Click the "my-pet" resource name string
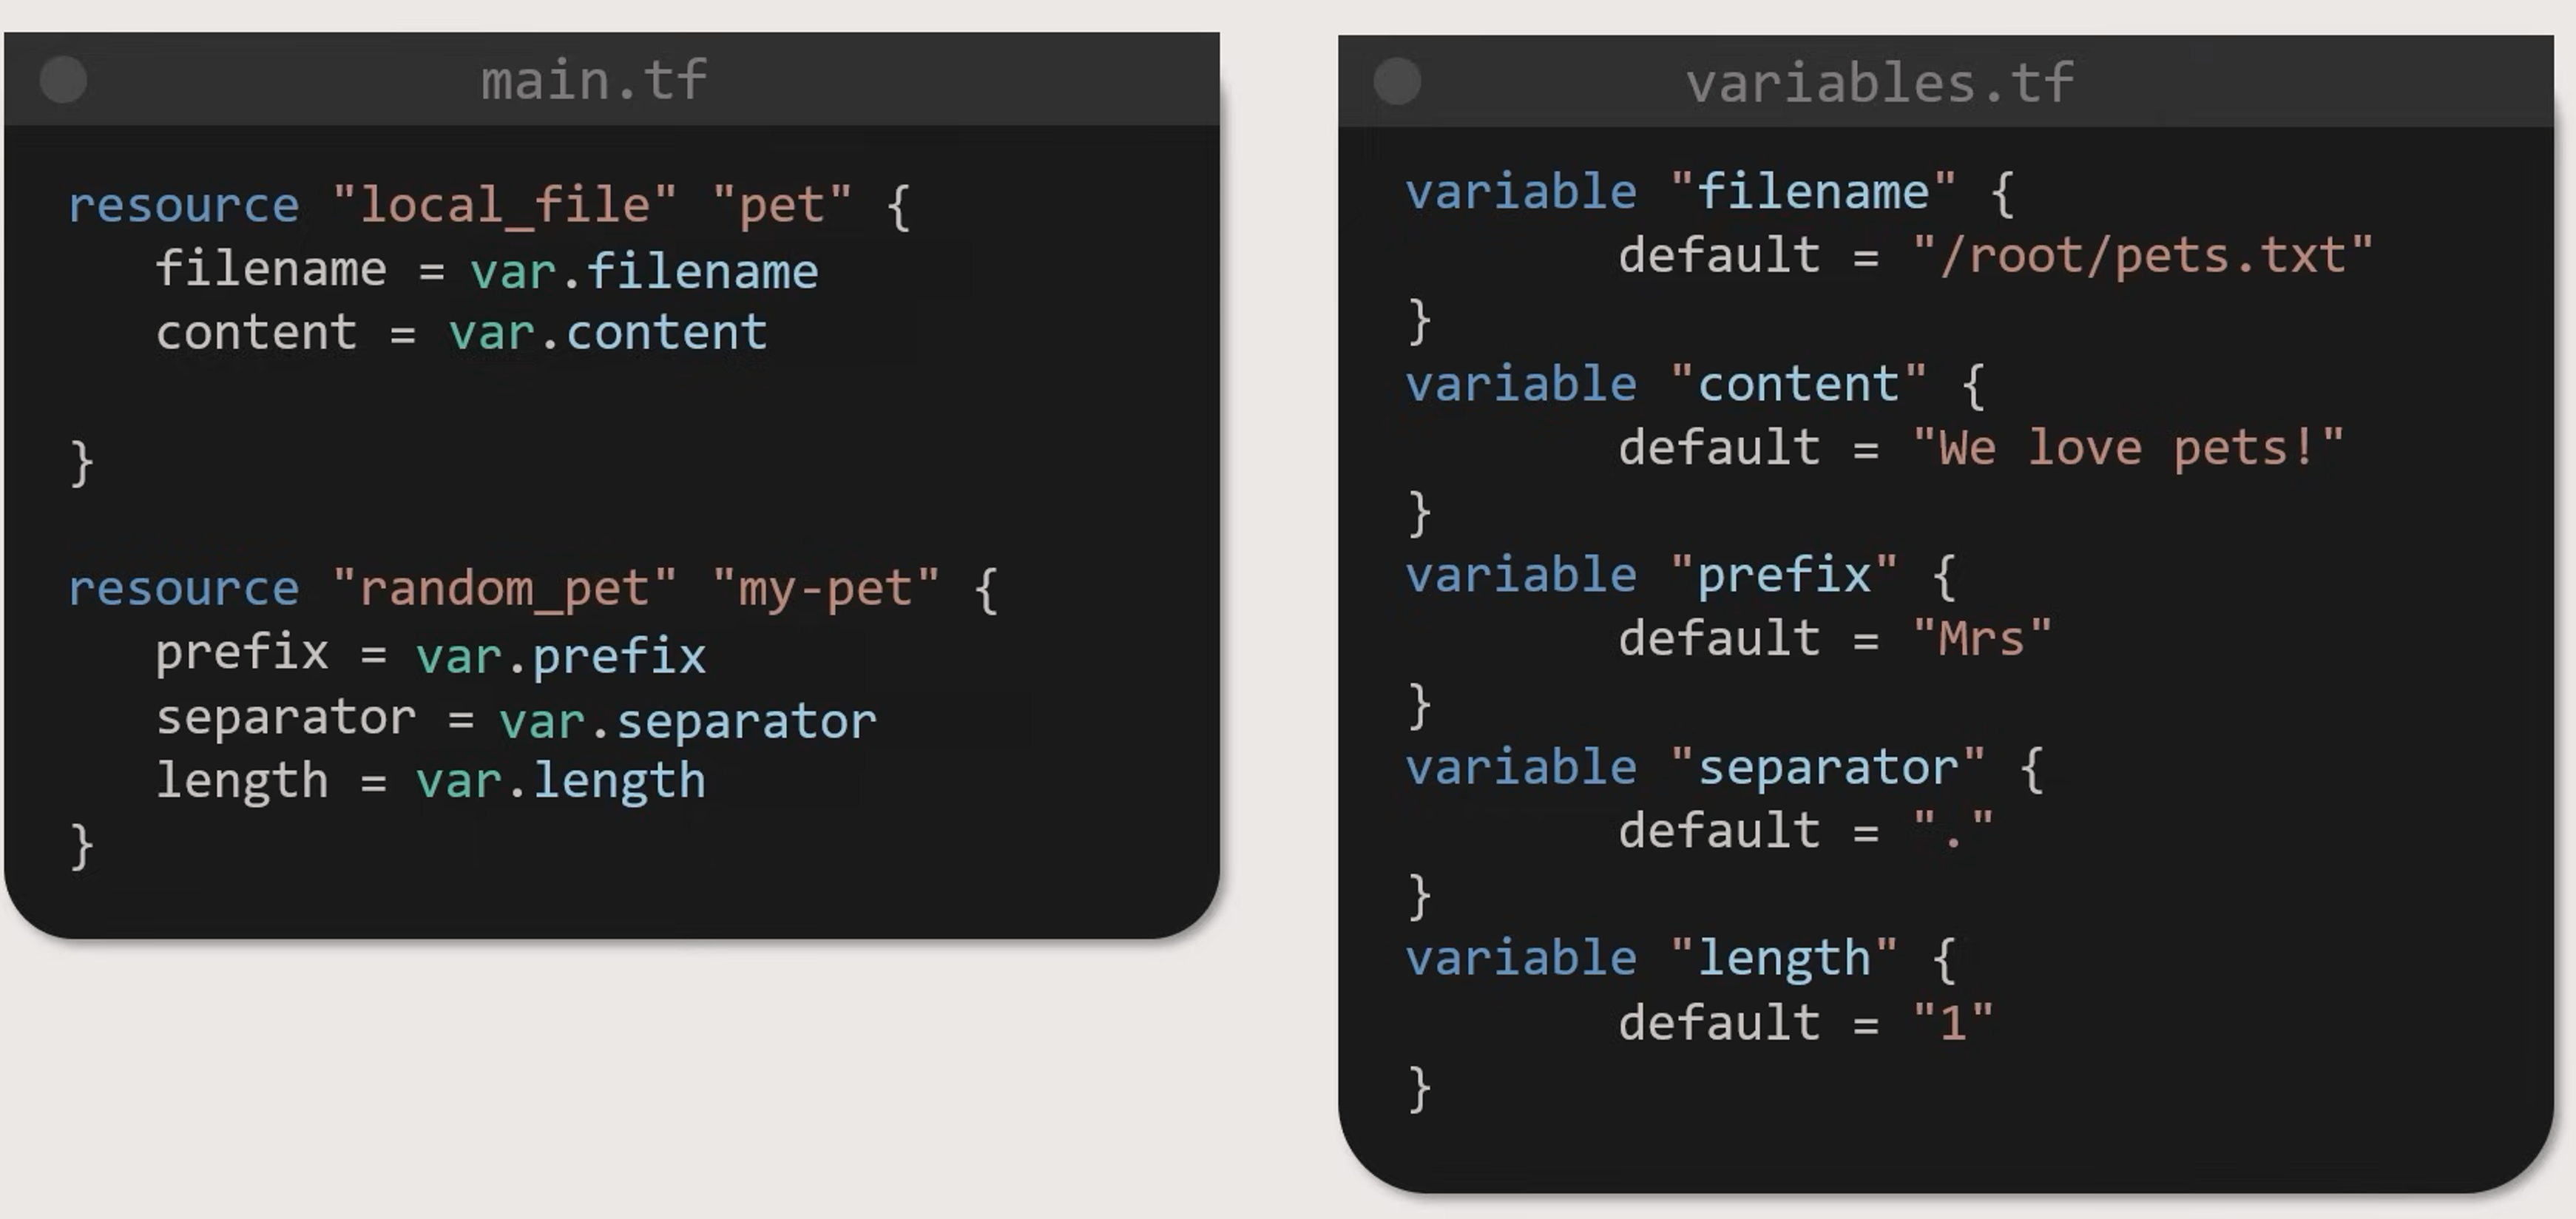Screen dimensions: 2576x1219 click(x=825, y=588)
